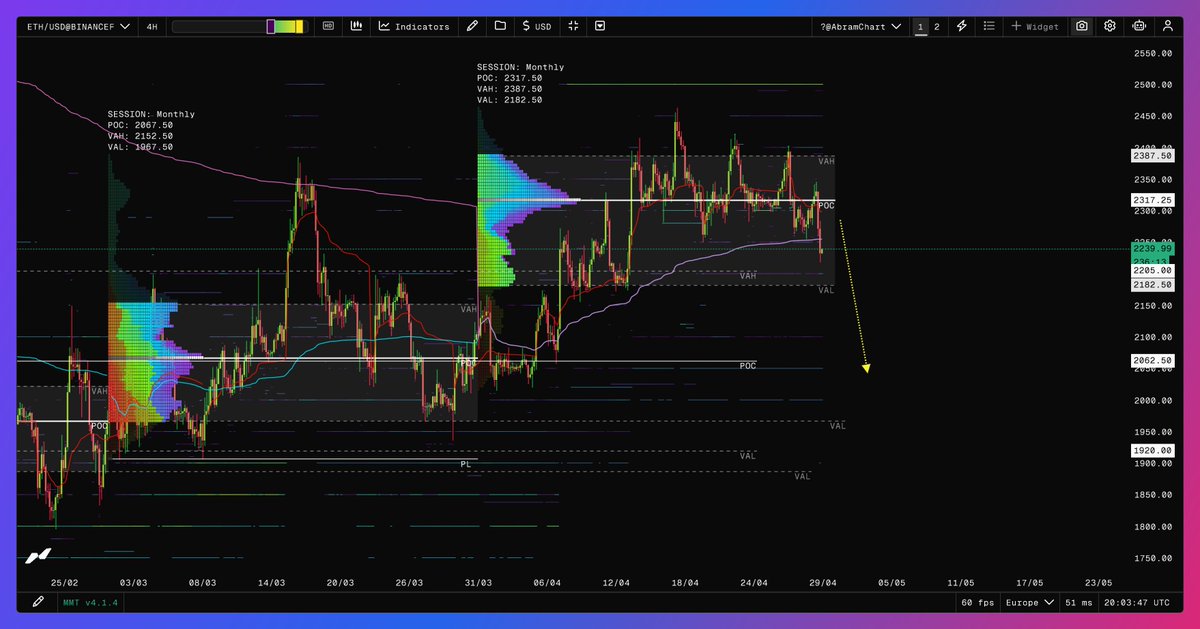Click the VAL: 2182.50 session text
Screen dimensions: 1200x629
[510, 100]
